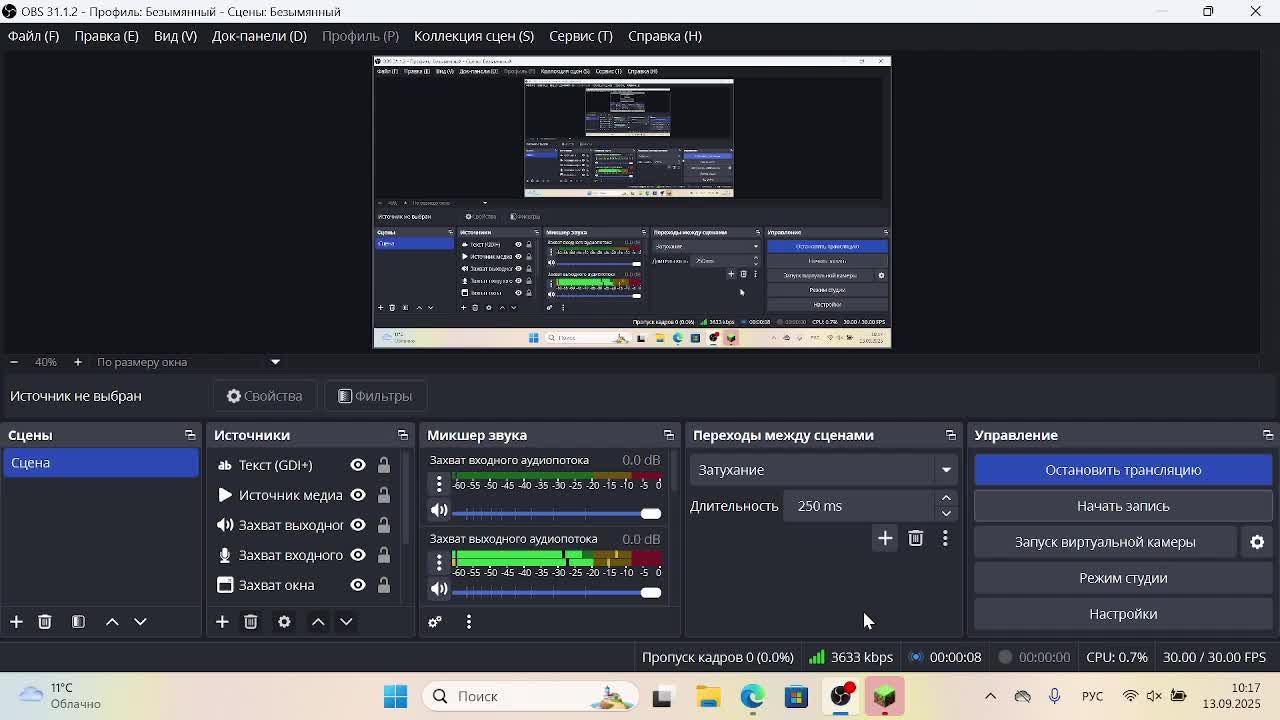Move scene up with the arrow icon
This screenshot has width=1280, height=720.
pos(112,622)
